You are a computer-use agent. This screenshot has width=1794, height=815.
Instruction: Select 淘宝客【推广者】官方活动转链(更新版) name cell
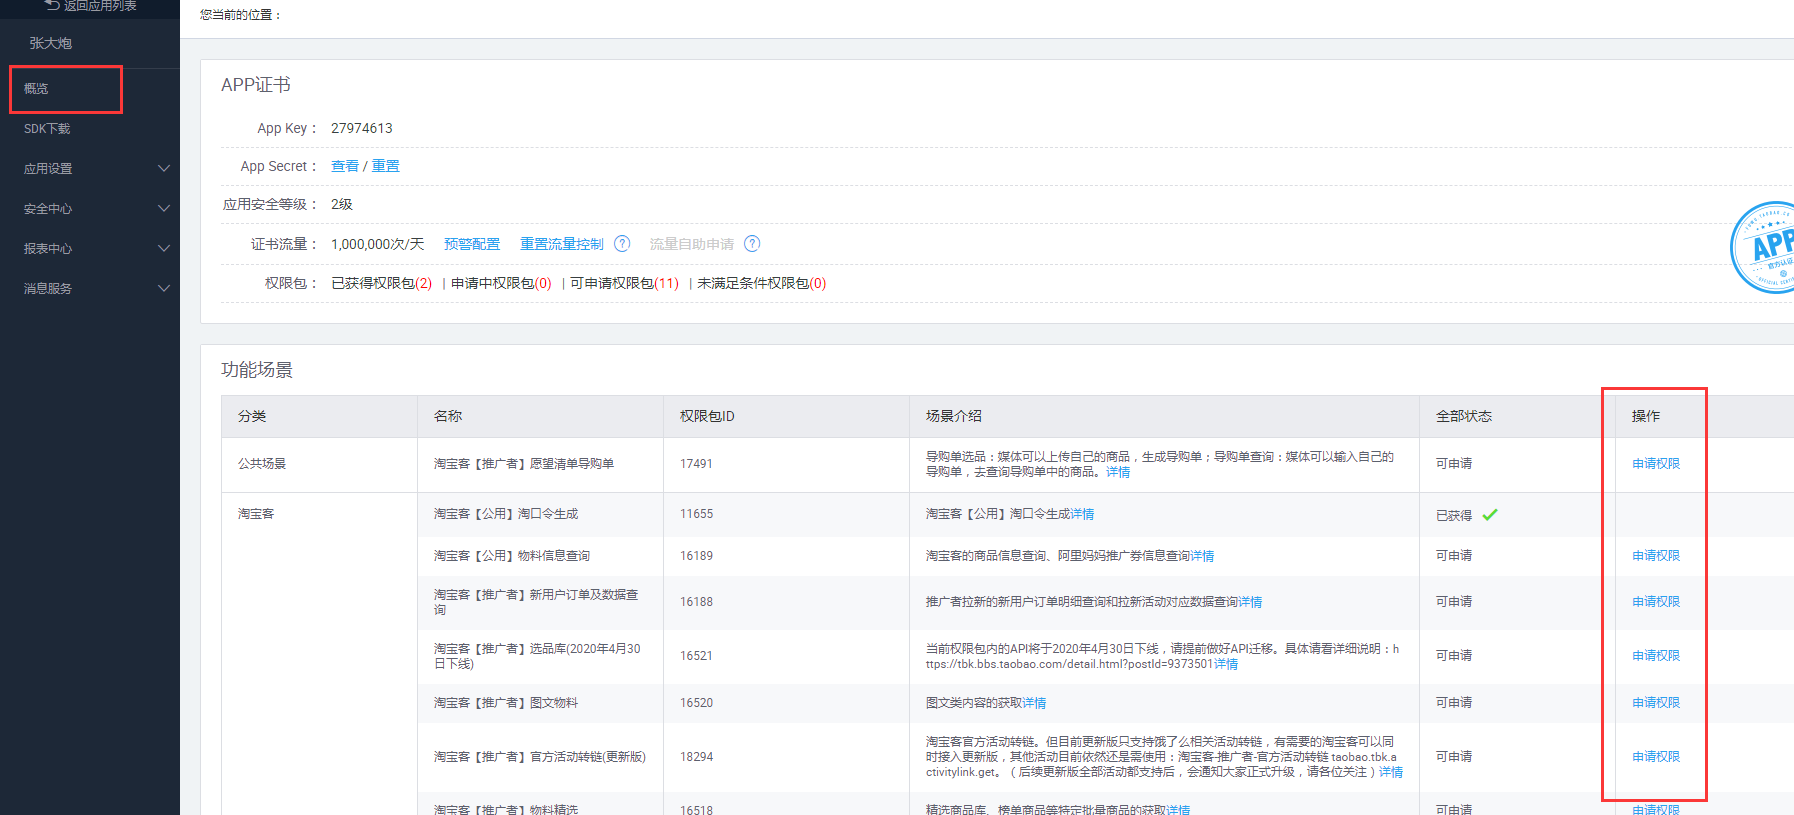coord(540,757)
